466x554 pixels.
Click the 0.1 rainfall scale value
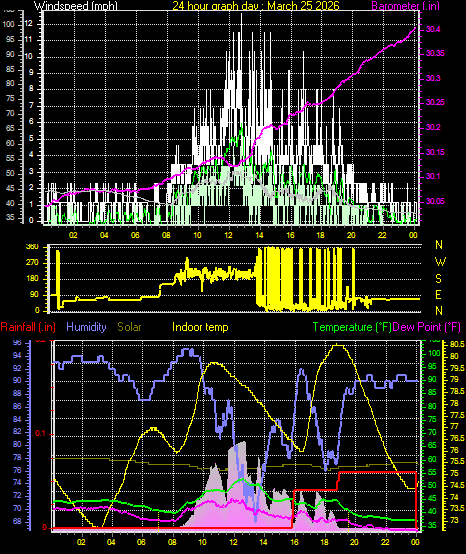(x=41, y=433)
